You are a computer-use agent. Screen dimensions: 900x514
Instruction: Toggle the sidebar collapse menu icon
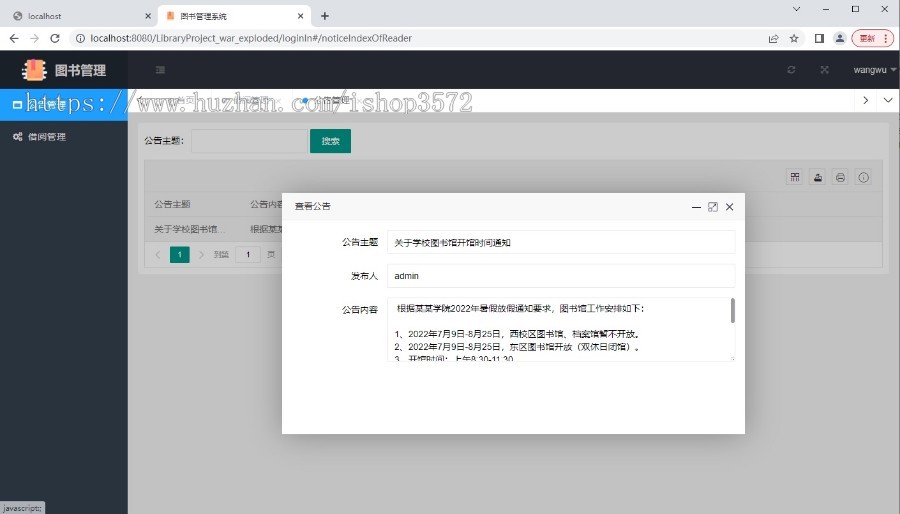[x=160, y=70]
